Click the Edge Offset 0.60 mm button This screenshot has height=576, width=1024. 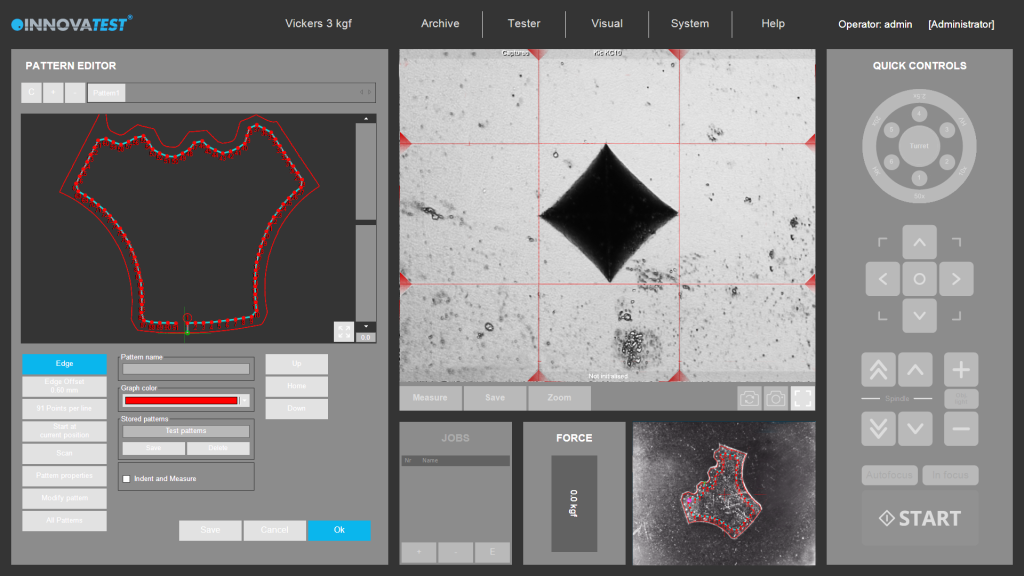(64, 386)
